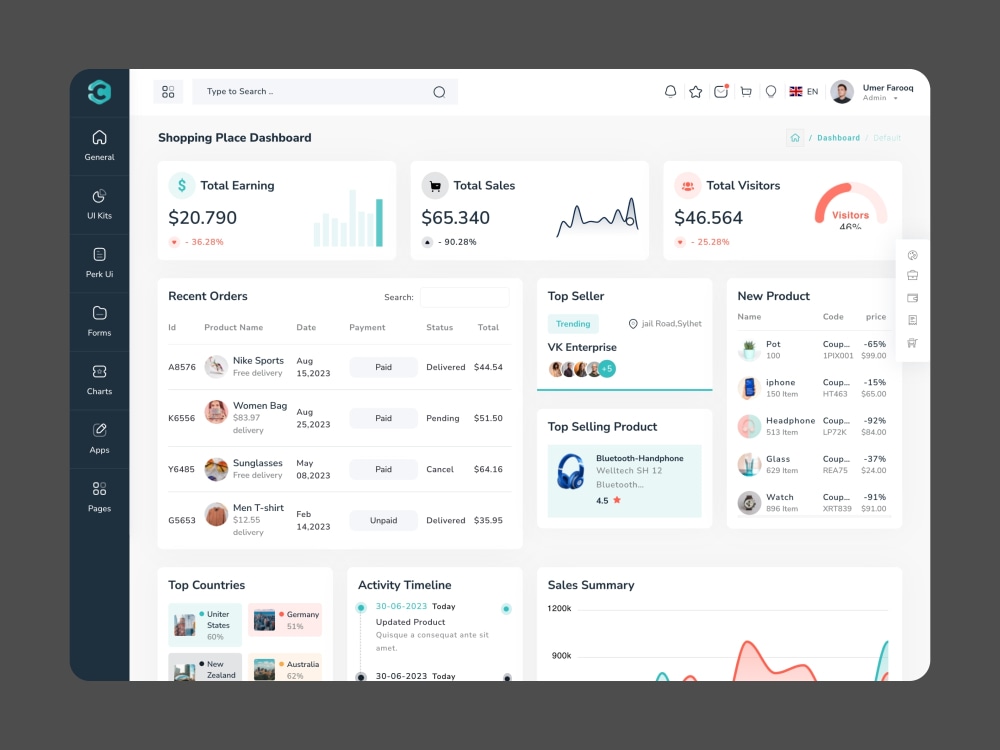Click the Men T-shirt product image
This screenshot has height=750, width=1000.
(216, 514)
